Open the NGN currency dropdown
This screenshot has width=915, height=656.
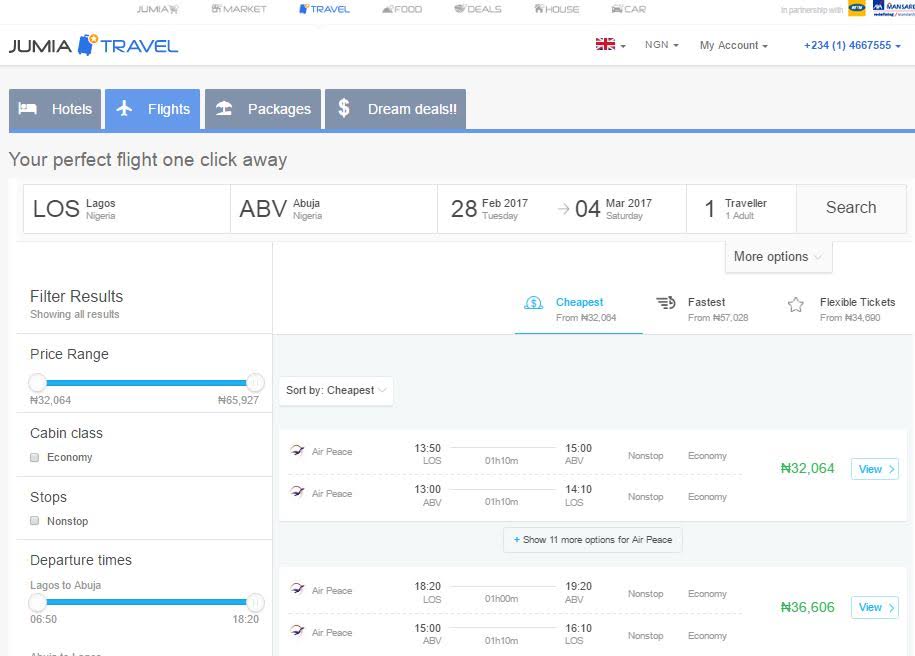[661, 45]
